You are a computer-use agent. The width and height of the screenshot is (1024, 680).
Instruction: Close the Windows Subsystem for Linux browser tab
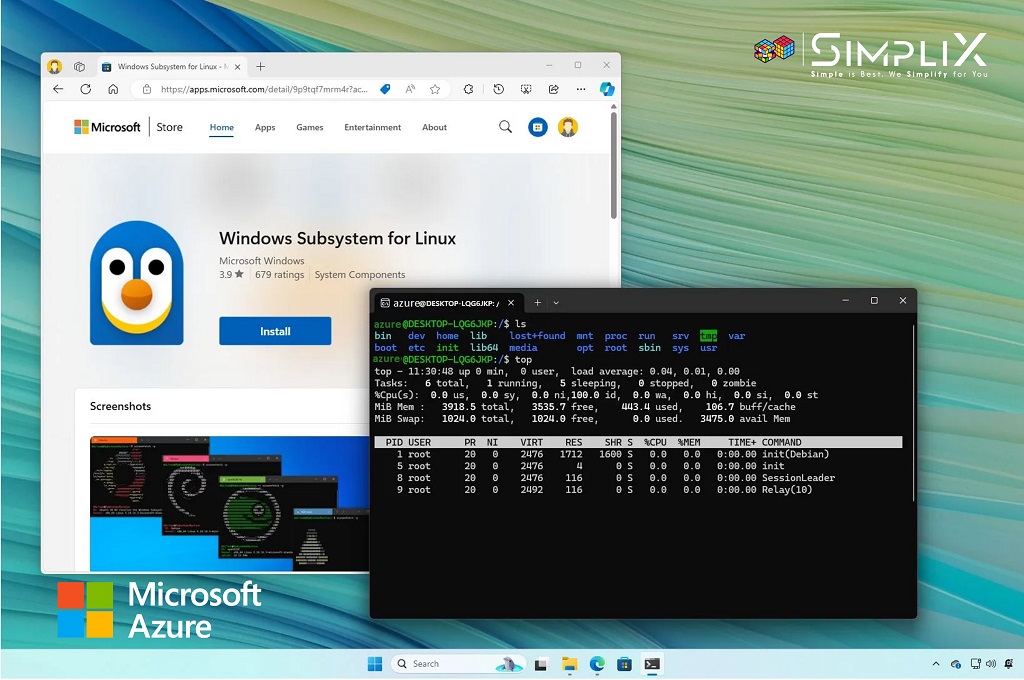pos(238,67)
